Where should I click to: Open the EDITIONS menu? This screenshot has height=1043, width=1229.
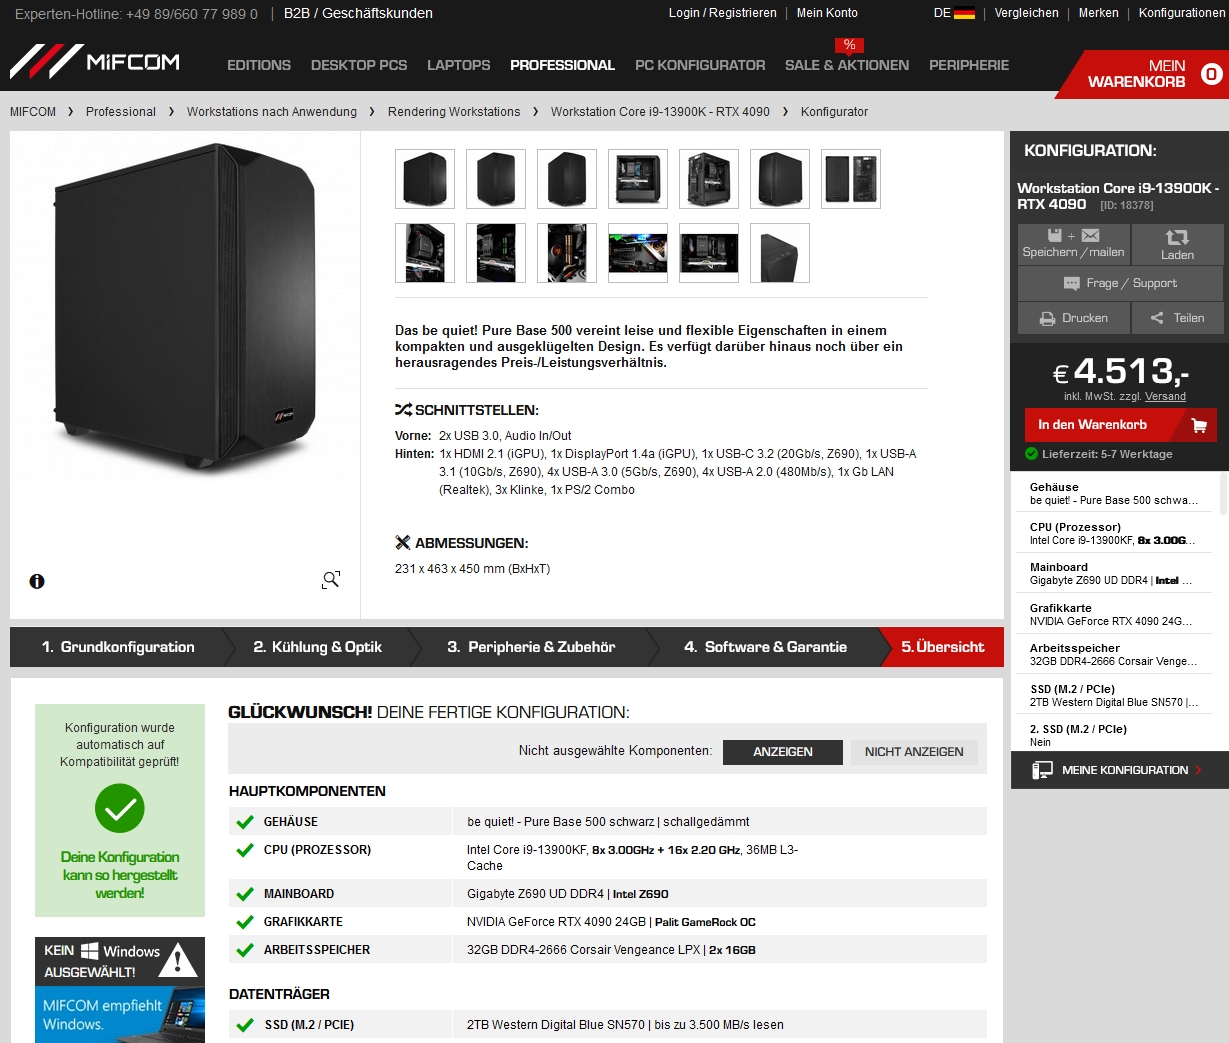point(259,65)
